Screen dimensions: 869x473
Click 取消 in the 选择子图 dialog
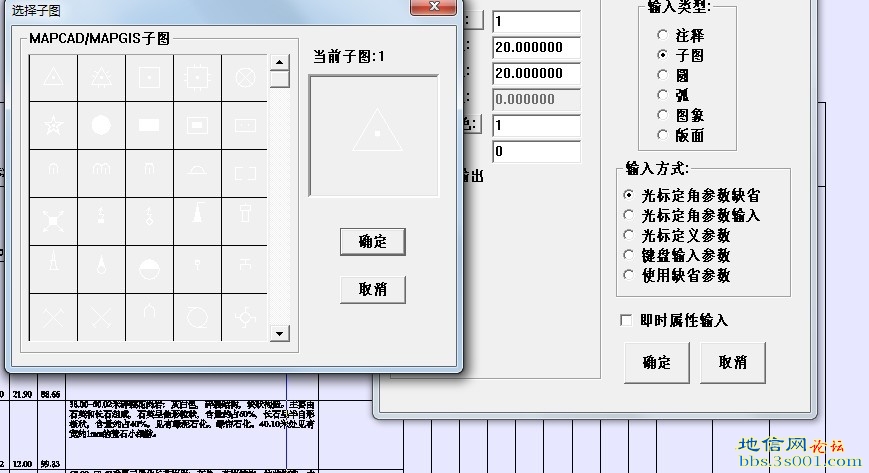[372, 289]
